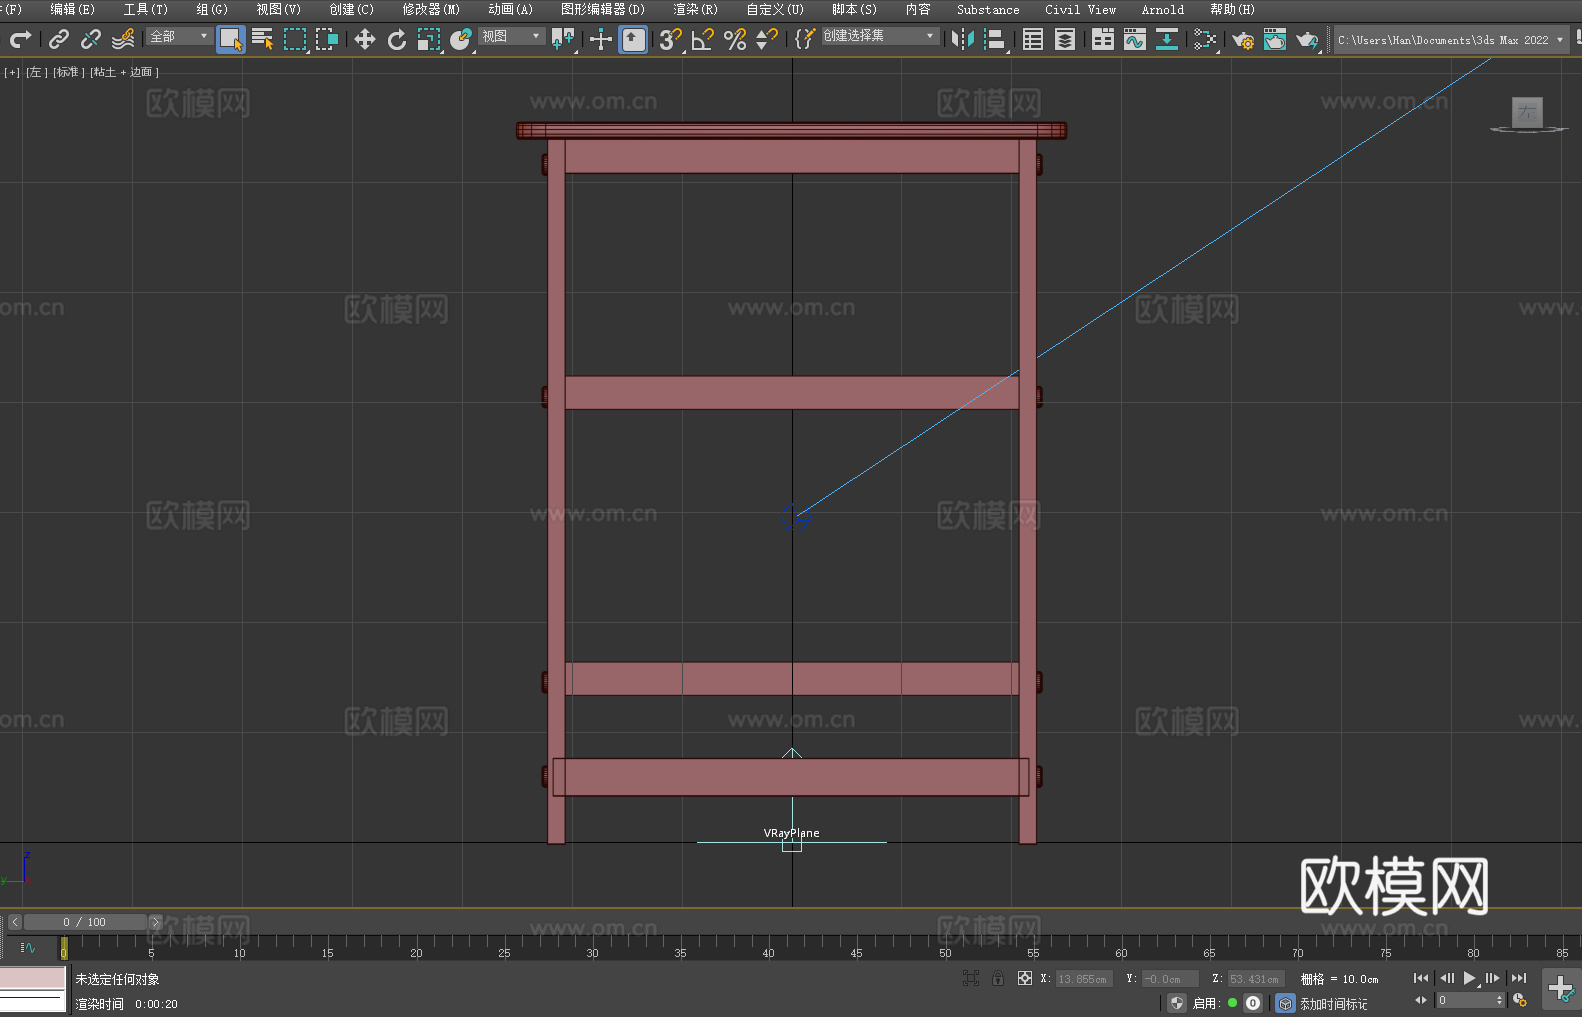Click Play Animation button
The height and width of the screenshot is (1017, 1582).
(1469, 978)
